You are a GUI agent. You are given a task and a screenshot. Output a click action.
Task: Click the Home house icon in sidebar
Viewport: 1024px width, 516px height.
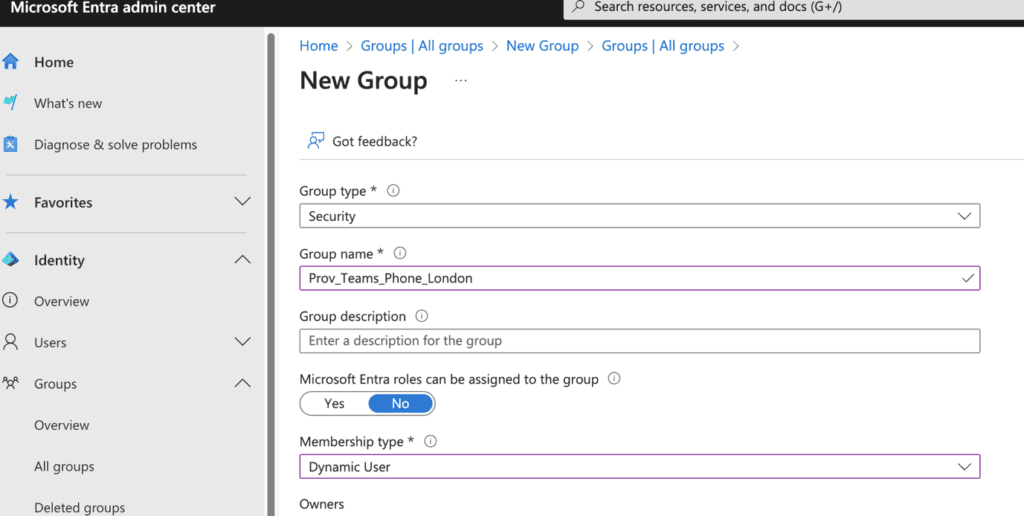pyautogui.click(x=10, y=62)
